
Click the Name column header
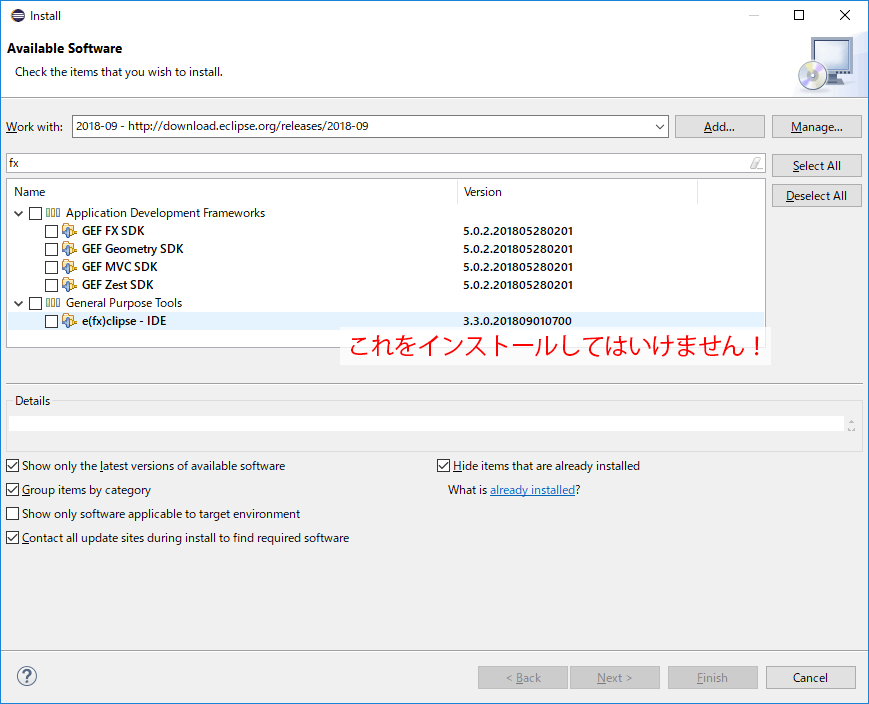click(x=232, y=192)
